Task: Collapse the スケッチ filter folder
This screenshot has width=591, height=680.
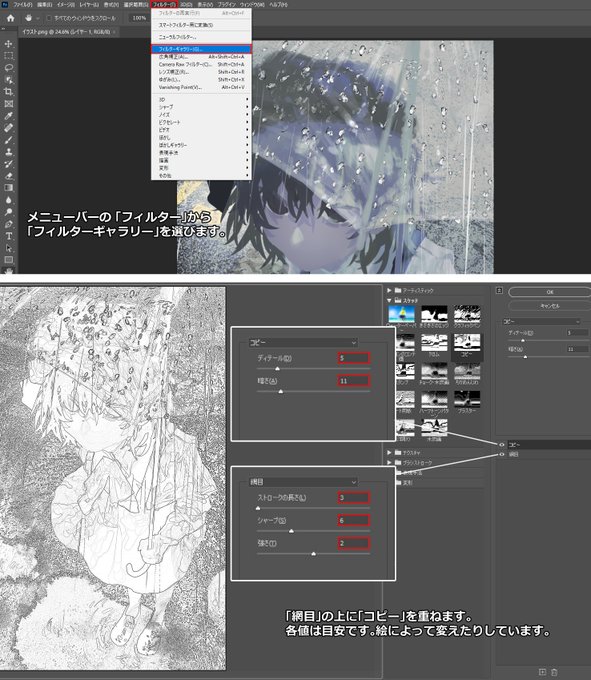Action: click(389, 300)
